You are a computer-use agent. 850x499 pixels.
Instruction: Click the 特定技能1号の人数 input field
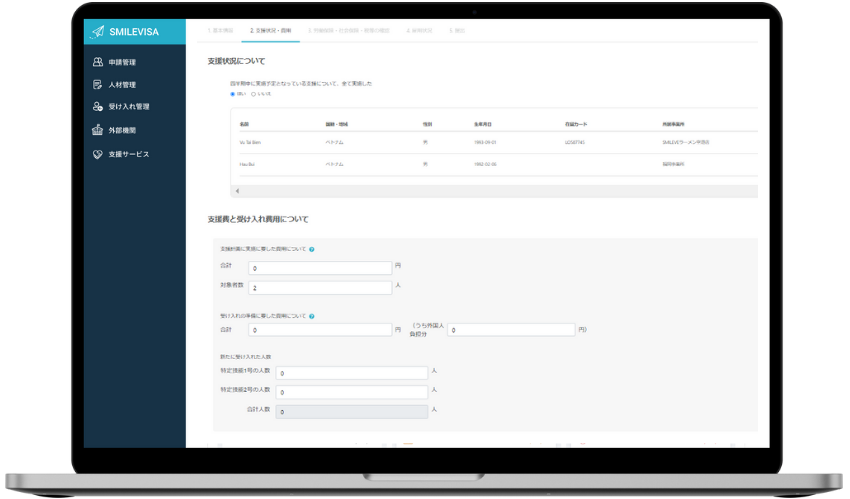(352, 373)
